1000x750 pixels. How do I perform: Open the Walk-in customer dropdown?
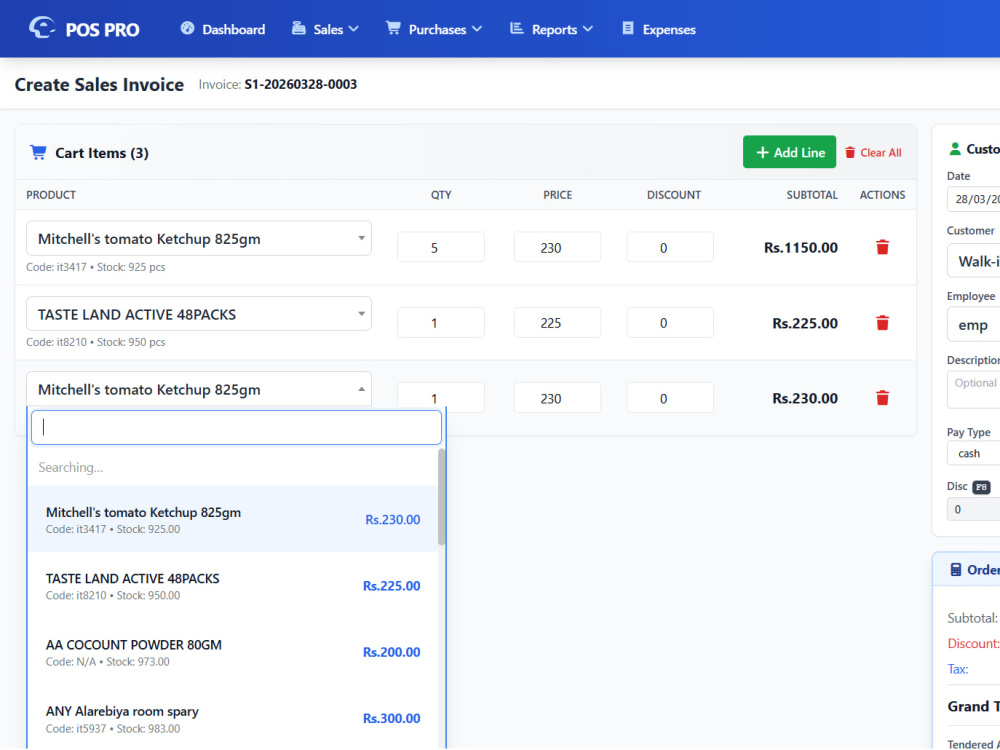tap(974, 261)
